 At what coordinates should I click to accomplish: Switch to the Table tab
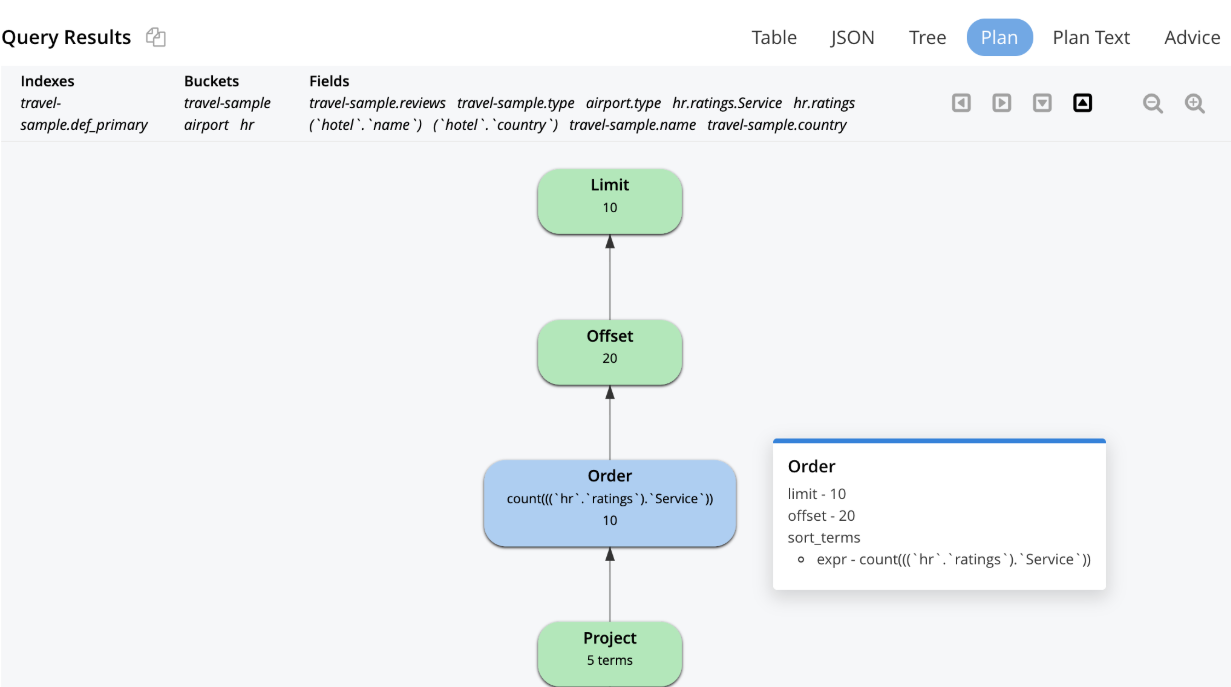[774, 38]
